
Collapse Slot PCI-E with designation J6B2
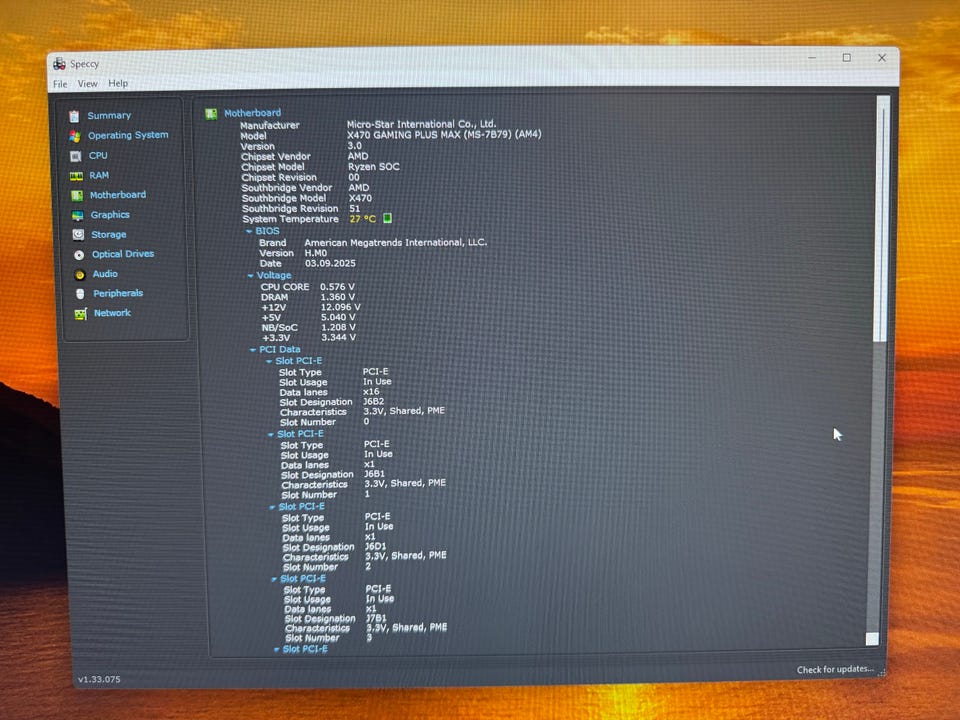click(269, 362)
